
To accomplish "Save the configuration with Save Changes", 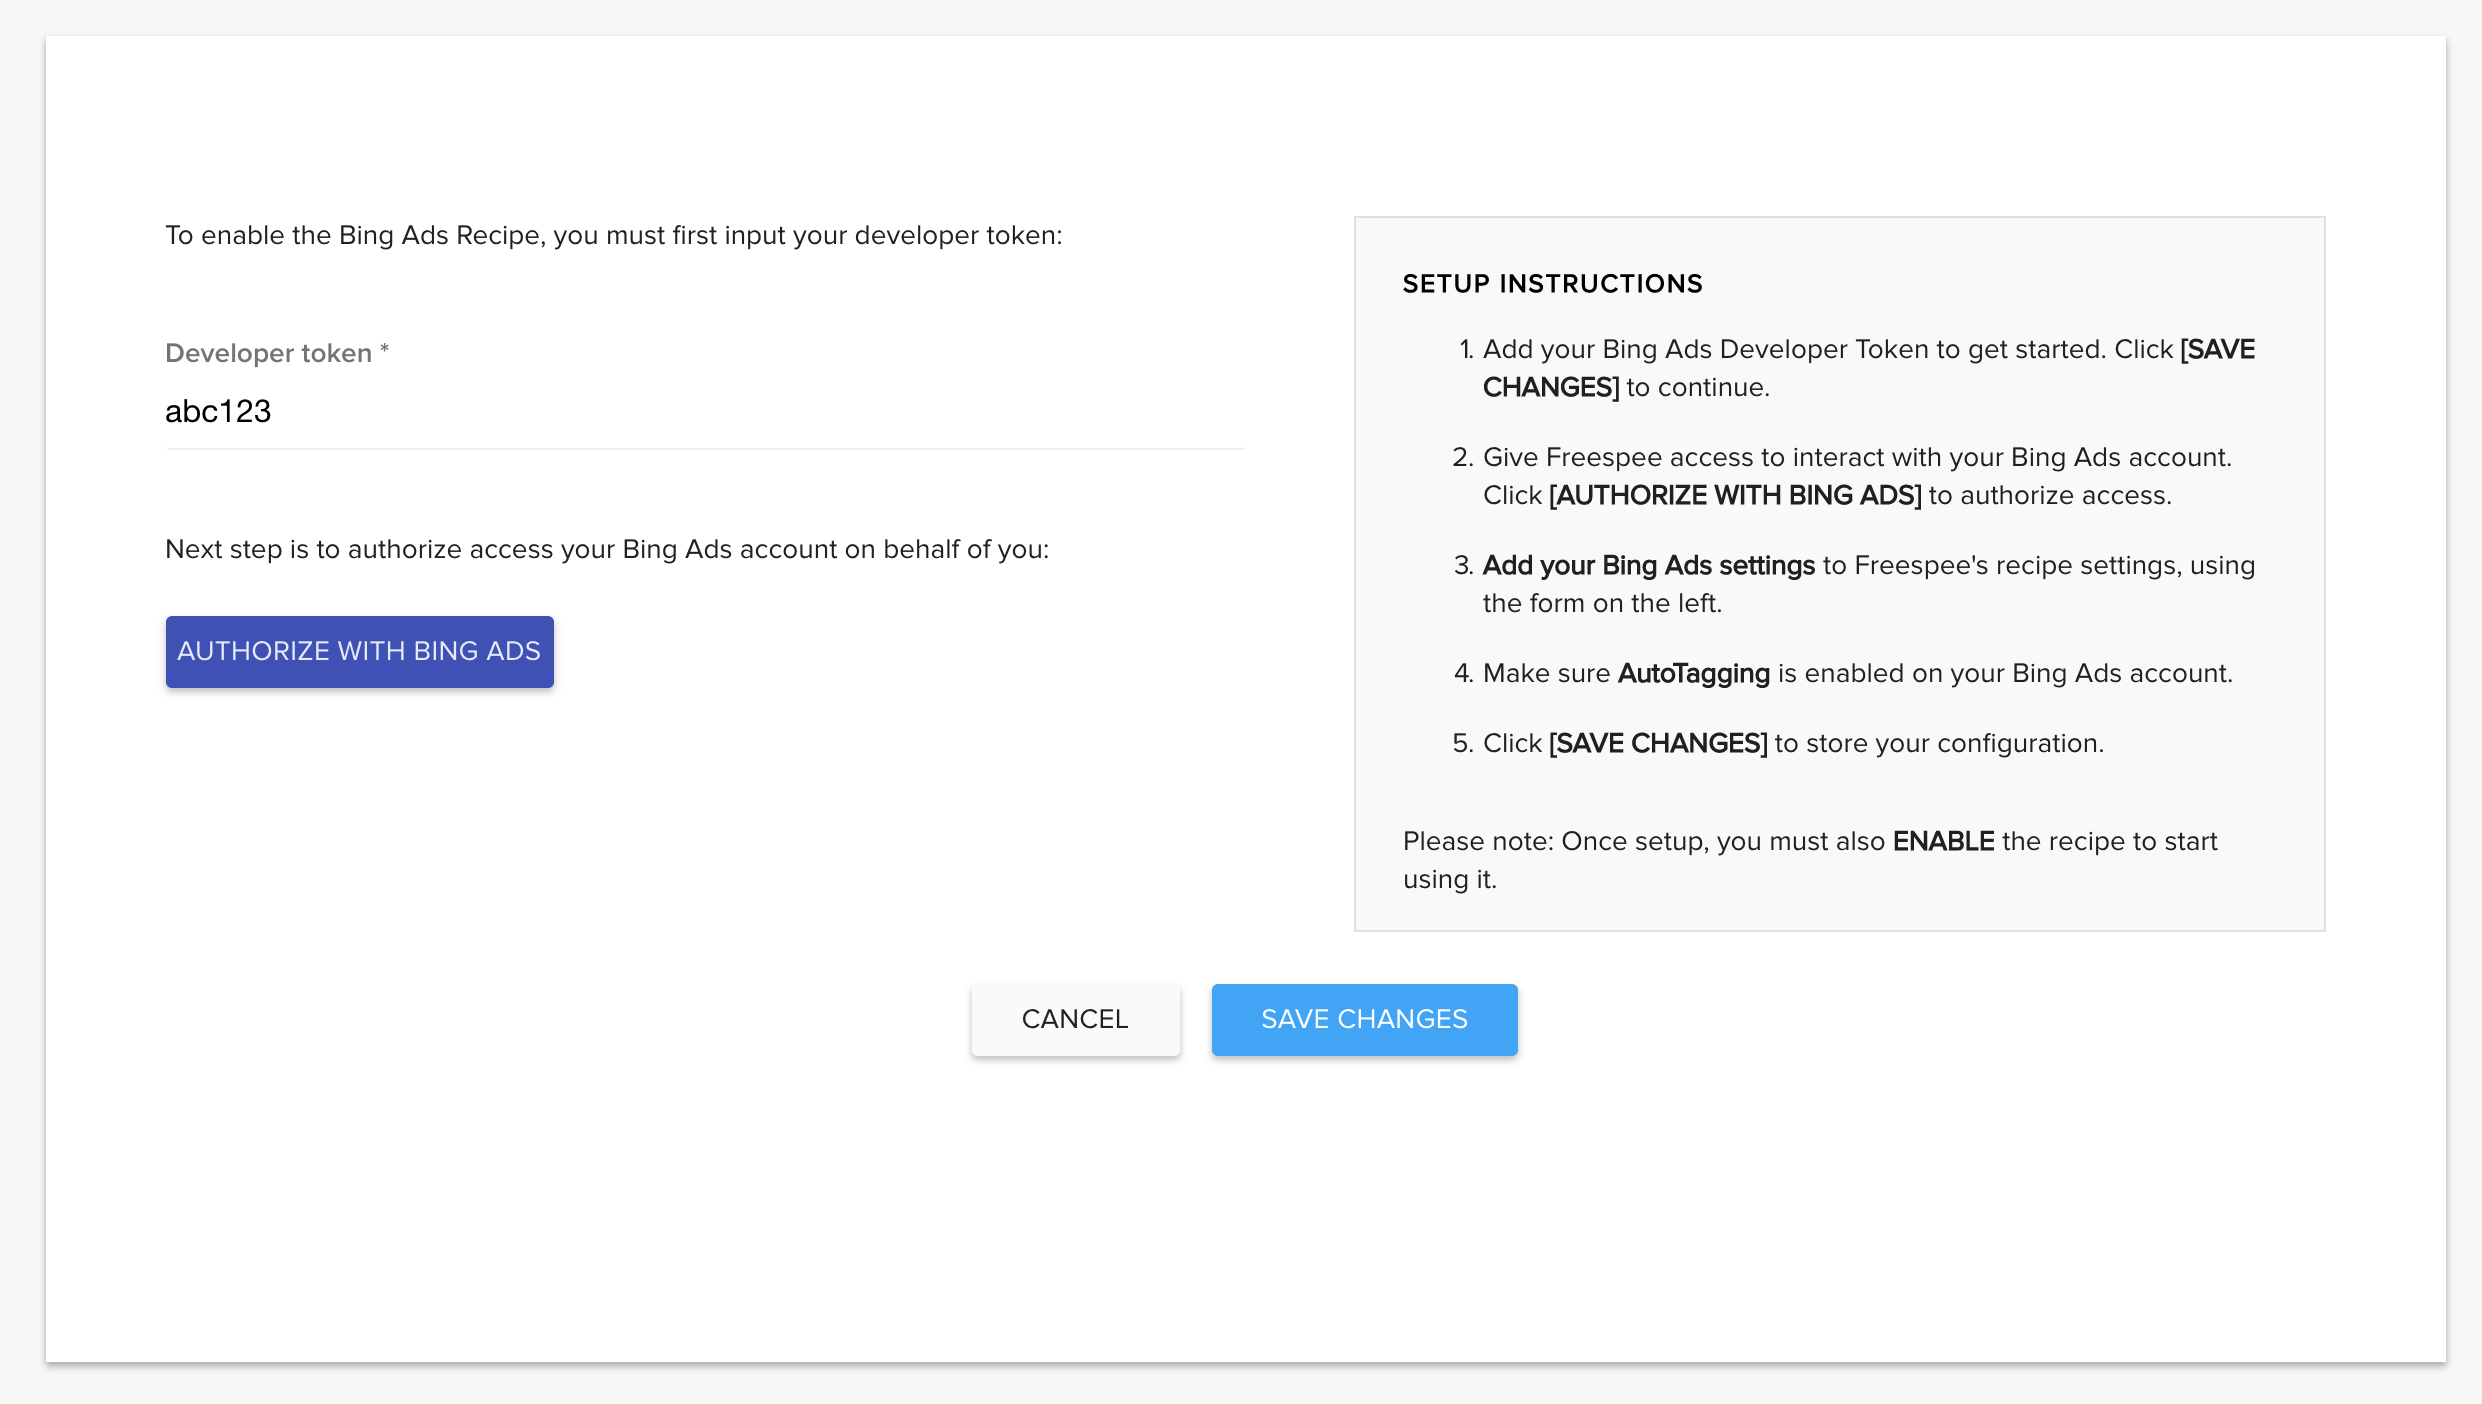I will pos(1364,1019).
